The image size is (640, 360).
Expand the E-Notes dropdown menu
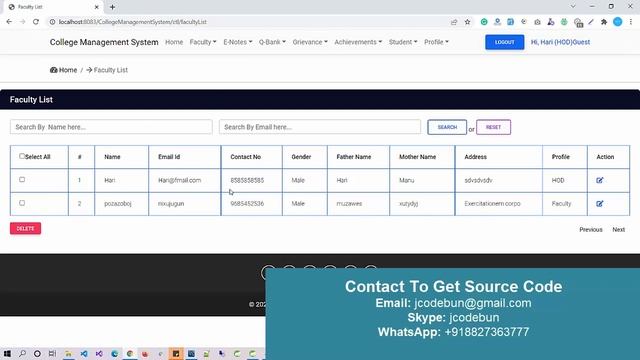(238, 42)
